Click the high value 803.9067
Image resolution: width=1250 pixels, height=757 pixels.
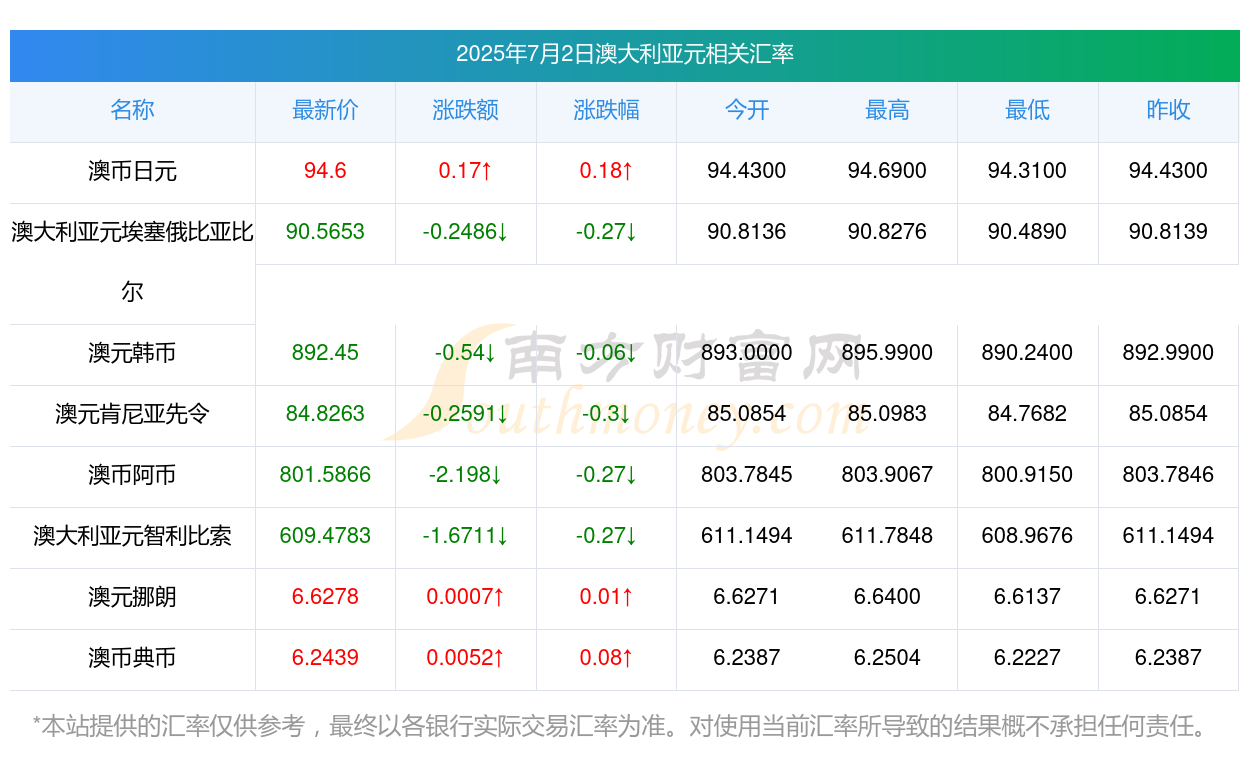pos(887,475)
